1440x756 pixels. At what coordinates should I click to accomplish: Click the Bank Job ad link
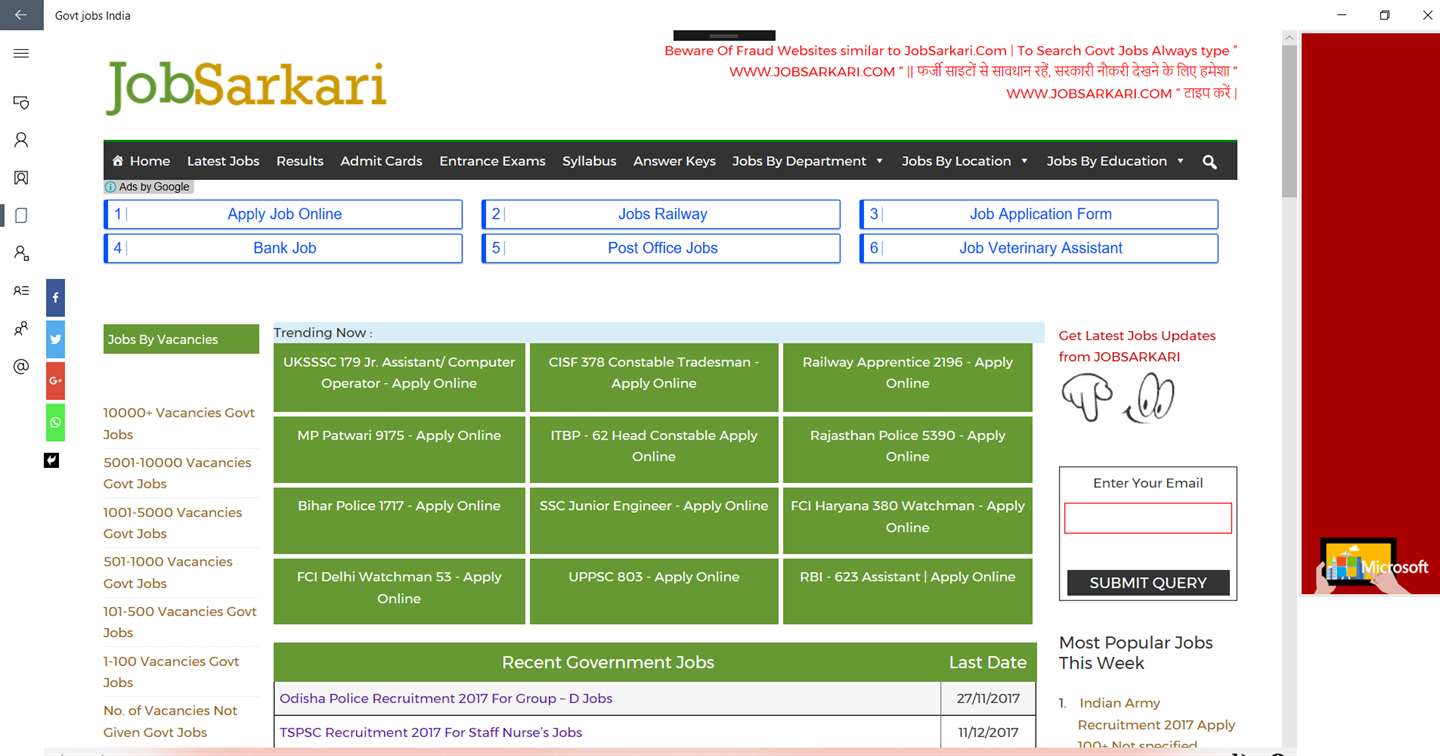tap(284, 248)
